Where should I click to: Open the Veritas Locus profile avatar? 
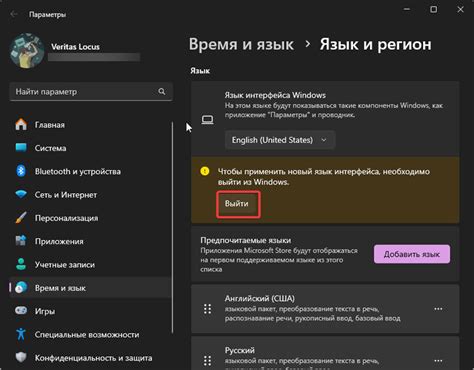tap(27, 50)
